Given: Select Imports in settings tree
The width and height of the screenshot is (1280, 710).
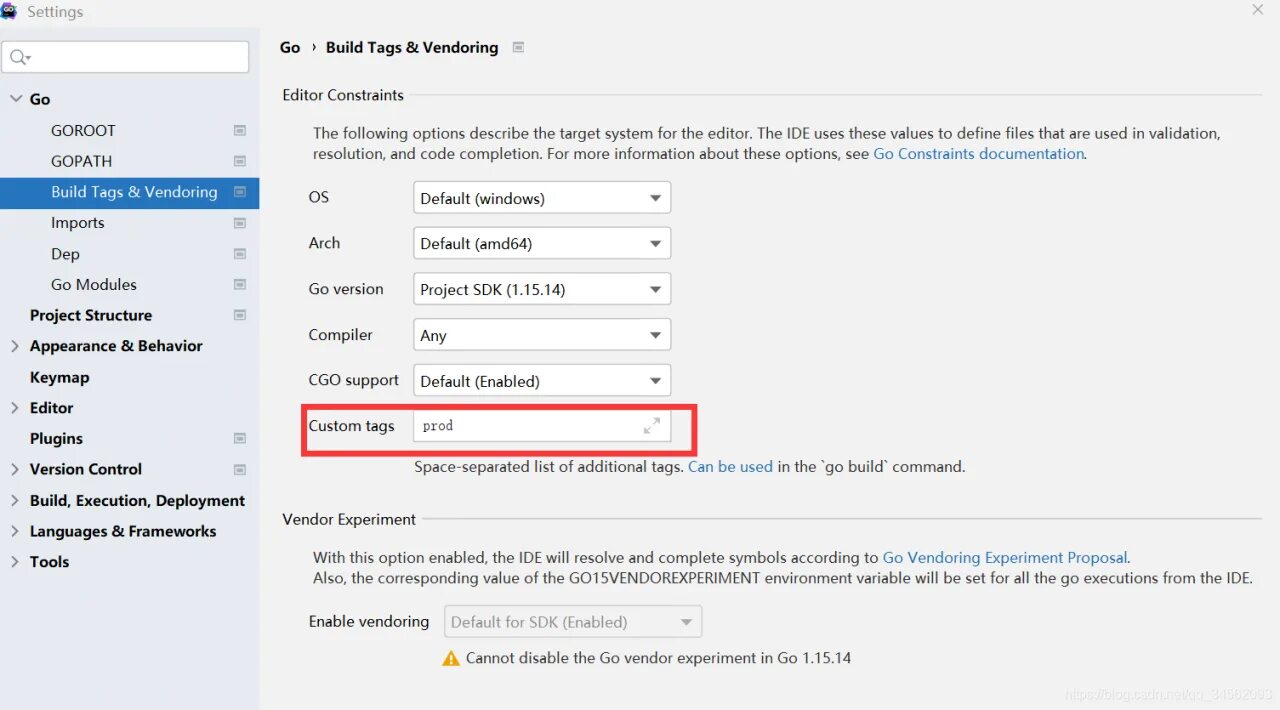Looking at the screenshot, I should [x=78, y=223].
